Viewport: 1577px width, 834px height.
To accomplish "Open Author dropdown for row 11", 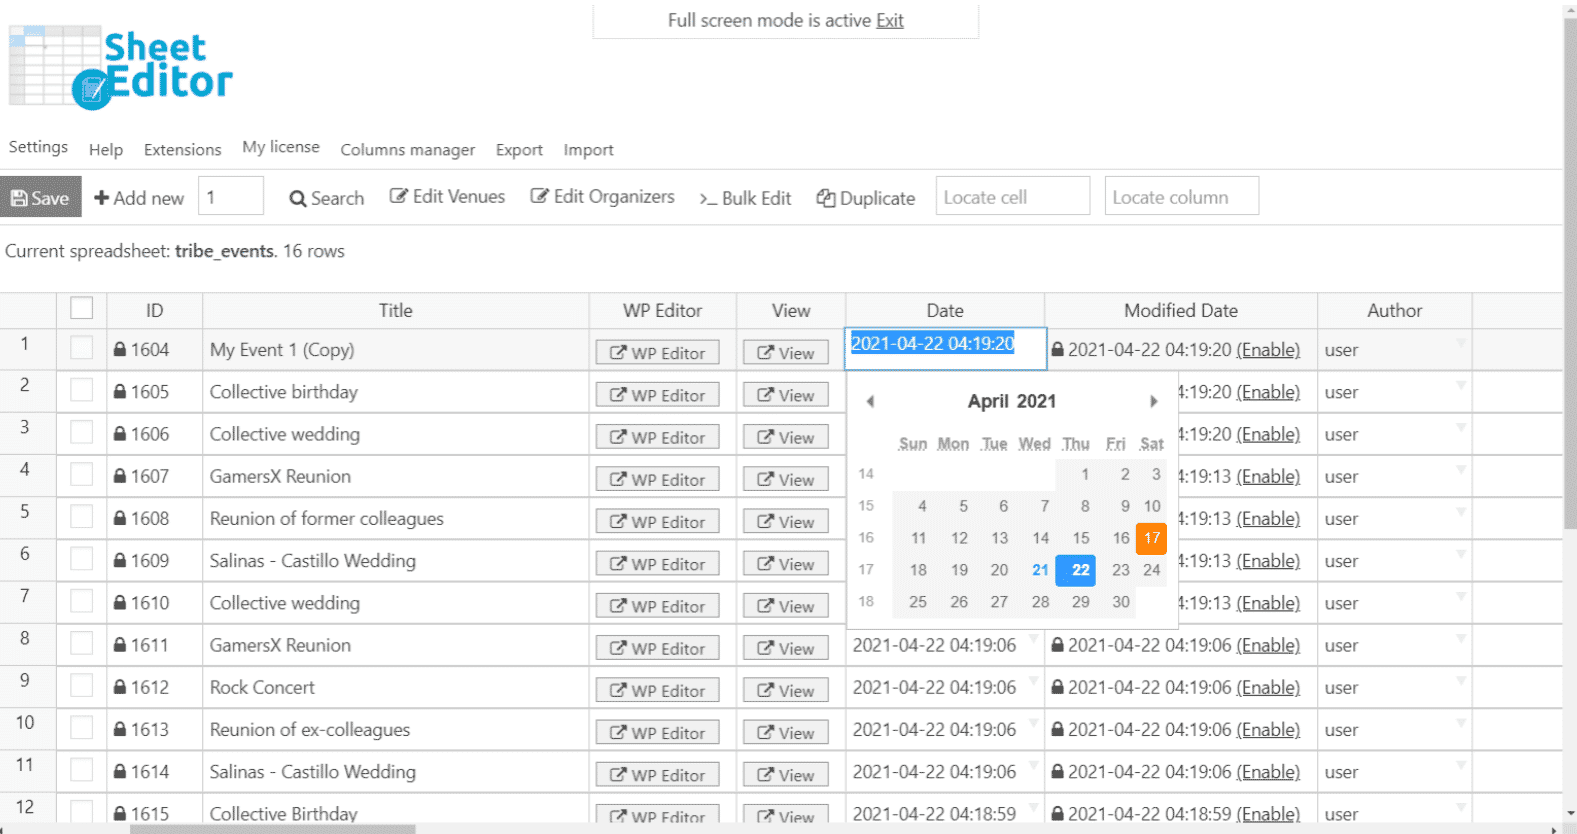I will point(1461,765).
